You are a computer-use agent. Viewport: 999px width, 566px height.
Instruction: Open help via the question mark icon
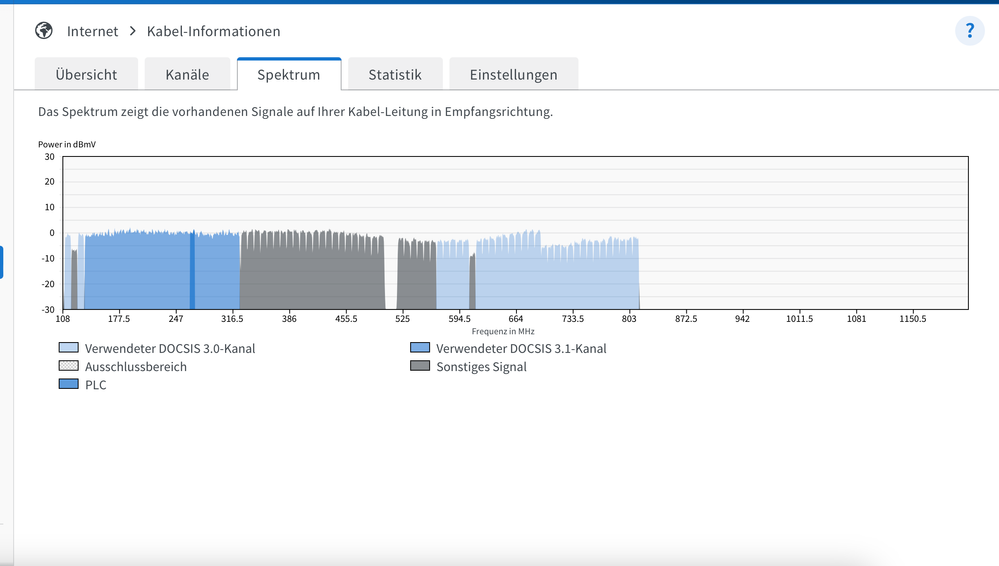click(969, 31)
